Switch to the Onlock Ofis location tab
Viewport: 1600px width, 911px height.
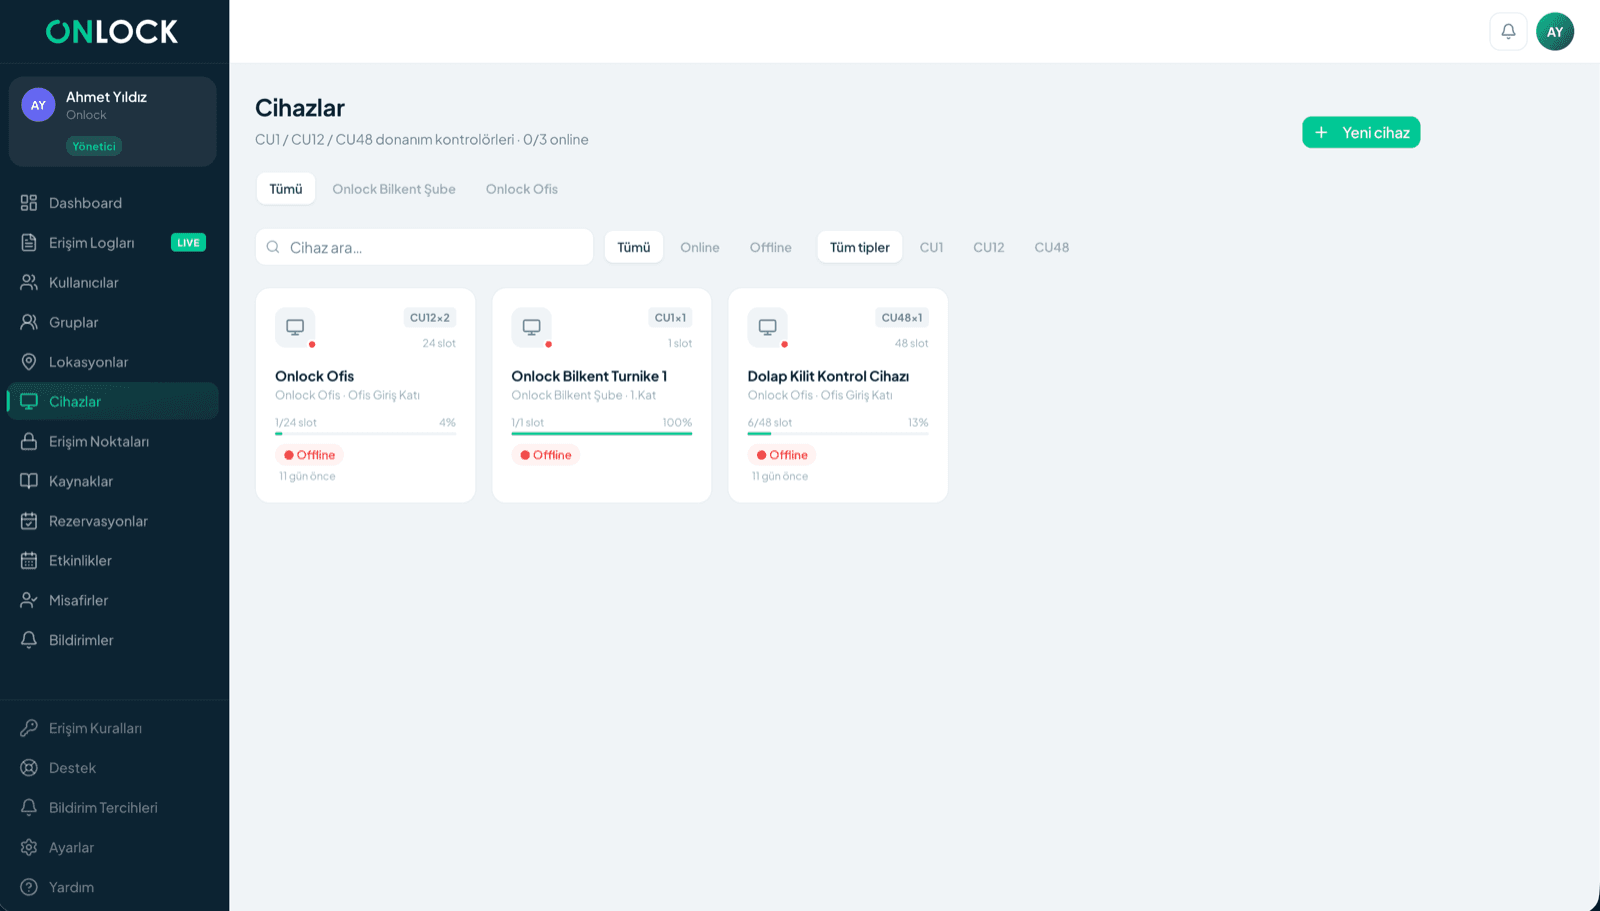[522, 189]
